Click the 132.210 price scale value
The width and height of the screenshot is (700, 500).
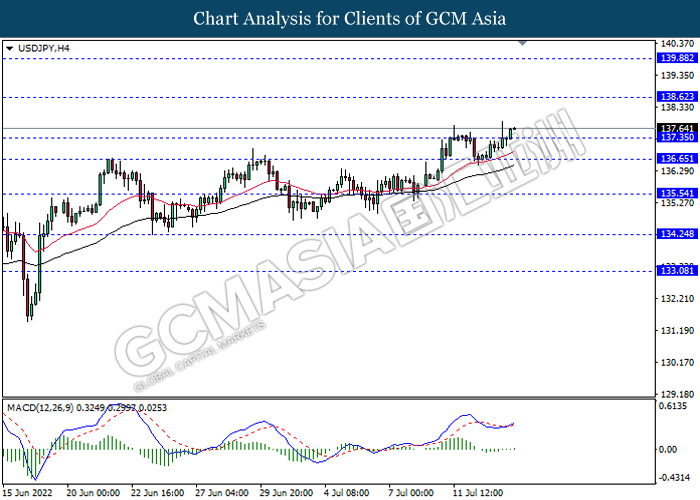click(677, 299)
